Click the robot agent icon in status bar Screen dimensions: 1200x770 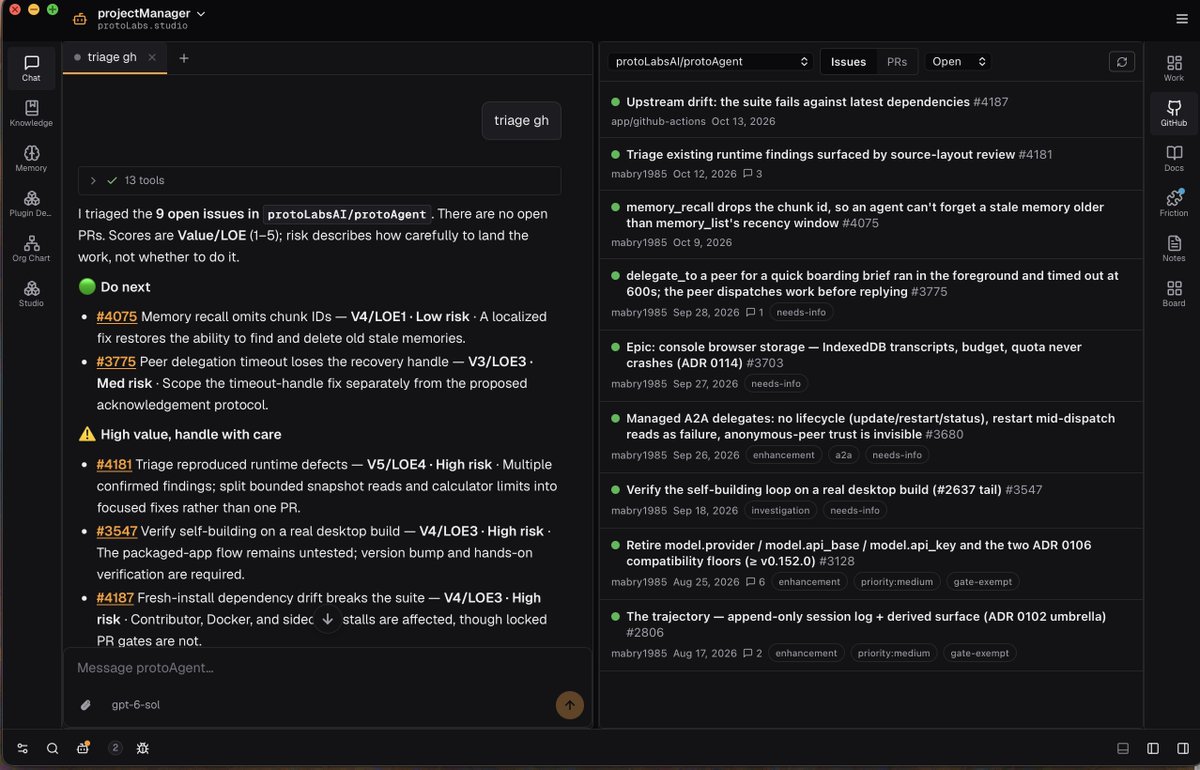tap(83, 748)
